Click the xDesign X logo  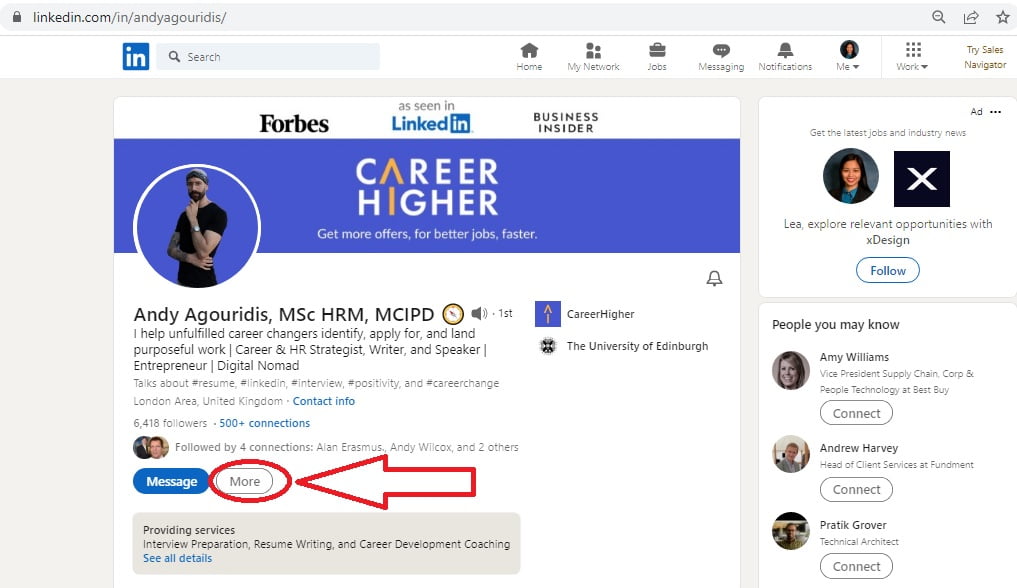922,179
